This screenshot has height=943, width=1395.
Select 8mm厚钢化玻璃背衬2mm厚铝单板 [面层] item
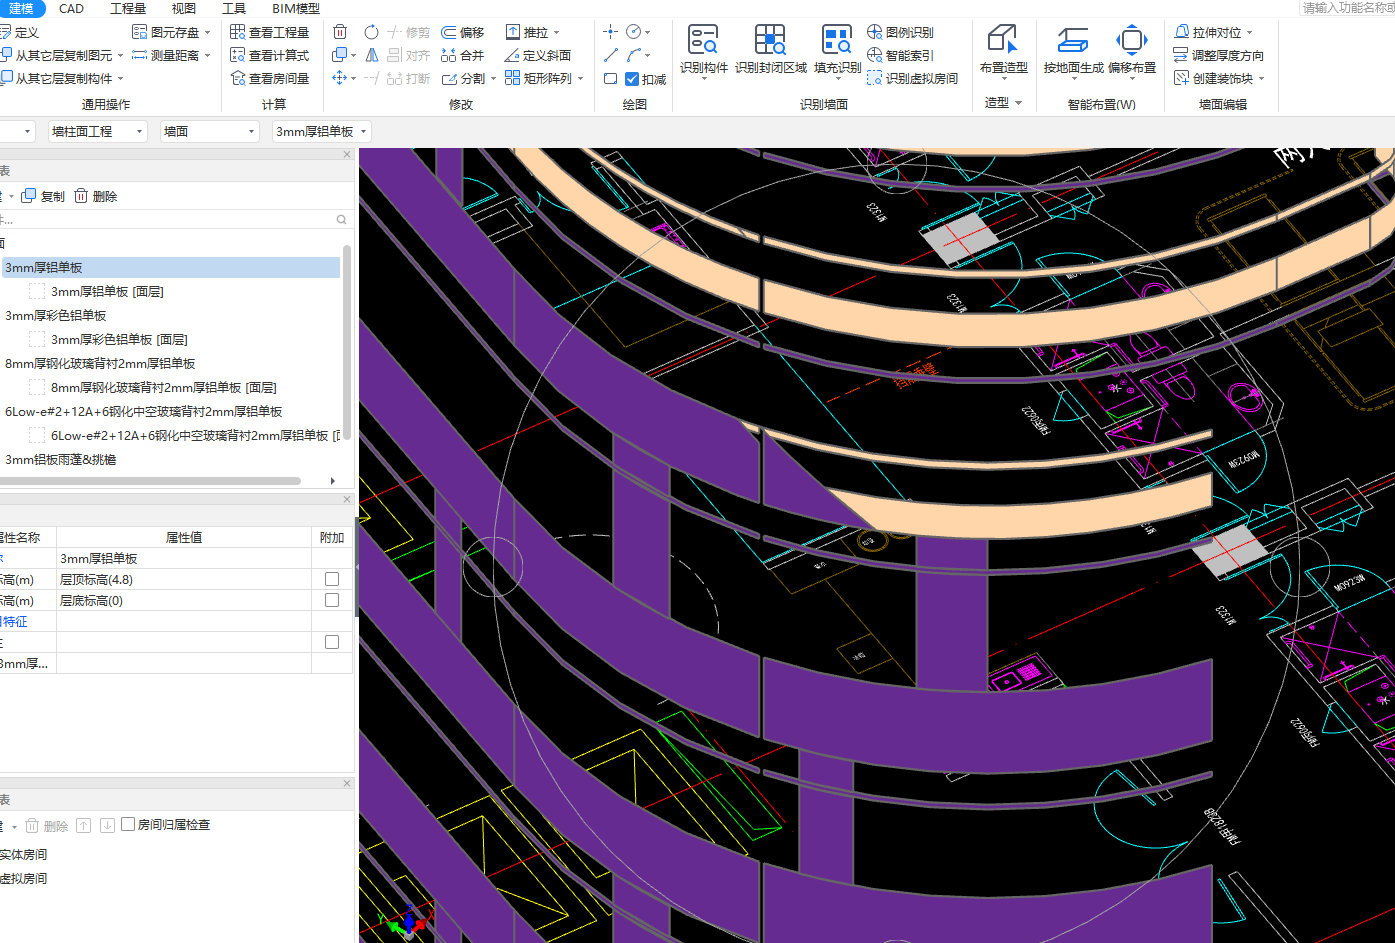pyautogui.click(x=163, y=387)
